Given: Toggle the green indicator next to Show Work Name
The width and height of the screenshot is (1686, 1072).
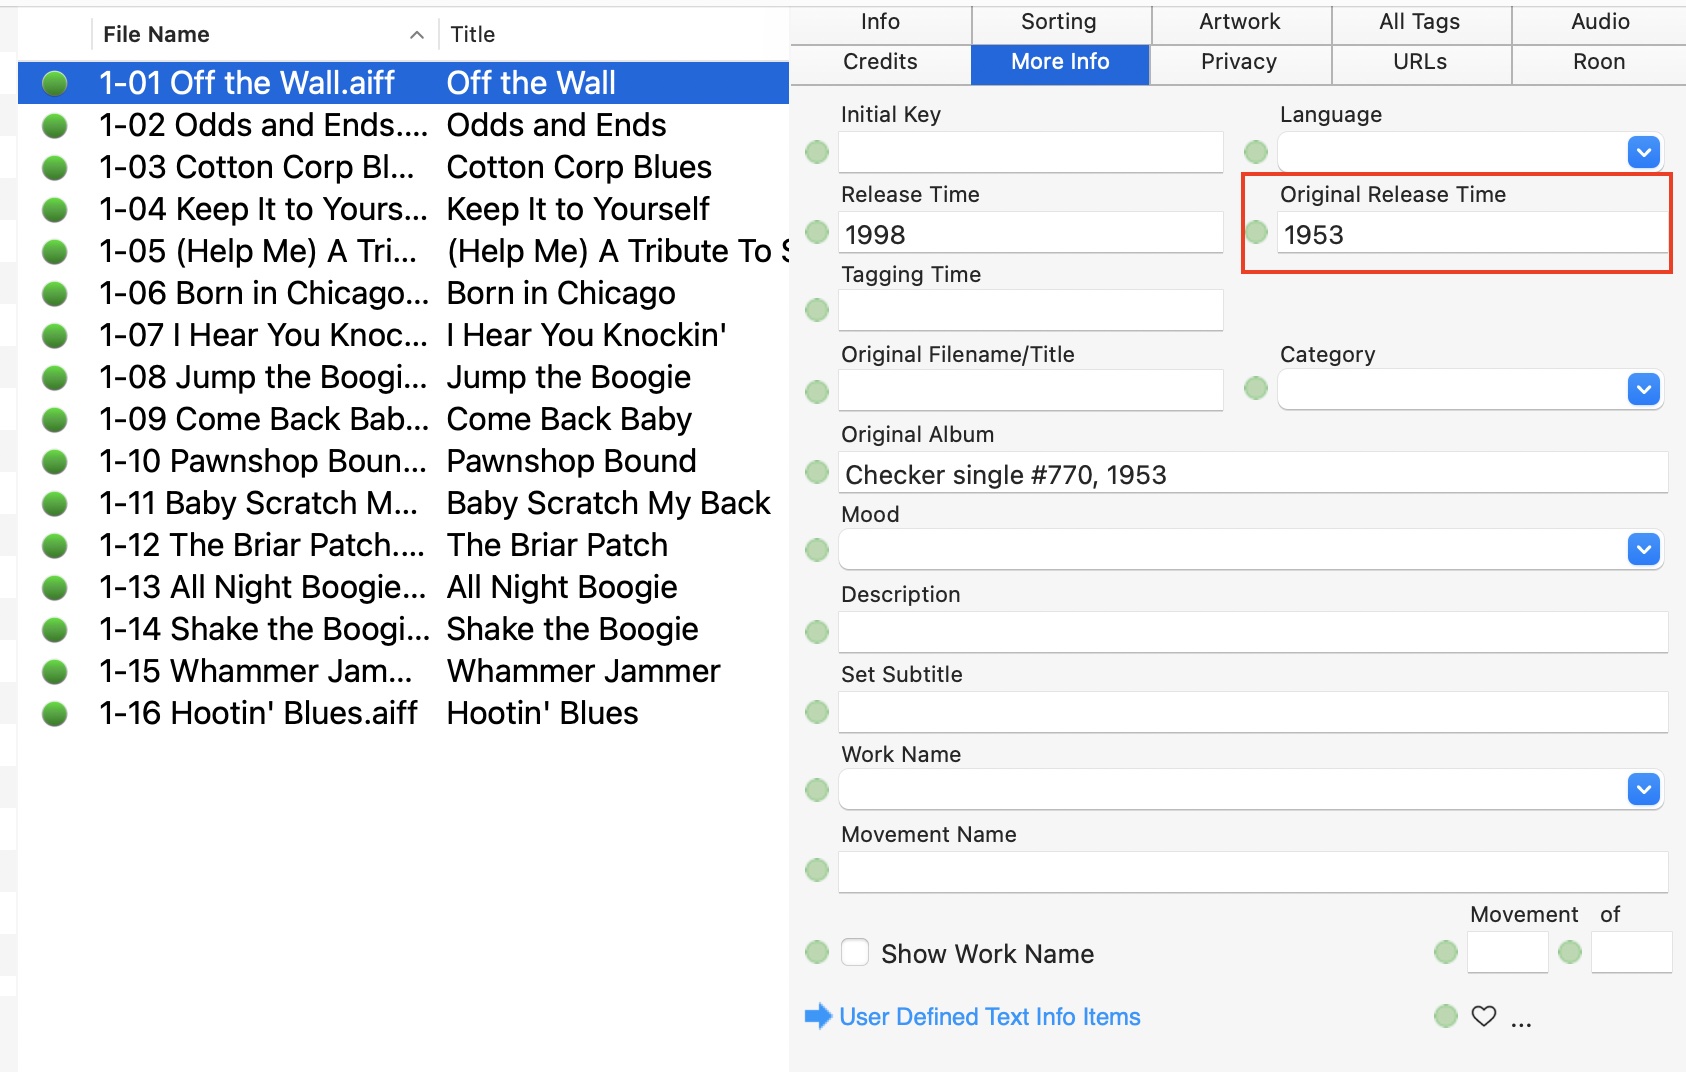Looking at the screenshot, I should point(817,952).
